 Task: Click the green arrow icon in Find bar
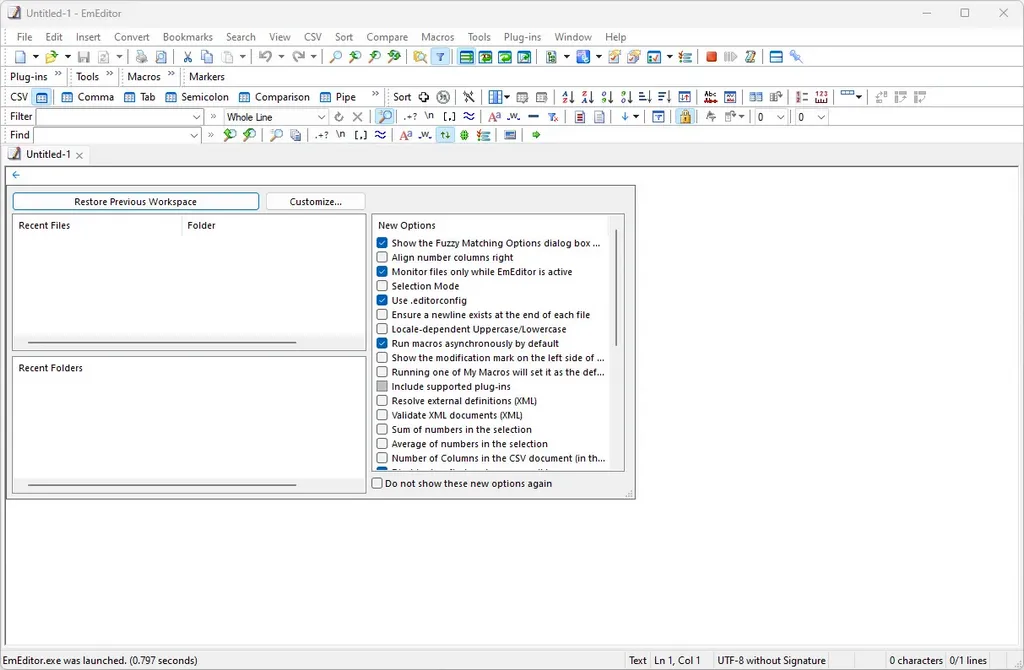(536, 135)
